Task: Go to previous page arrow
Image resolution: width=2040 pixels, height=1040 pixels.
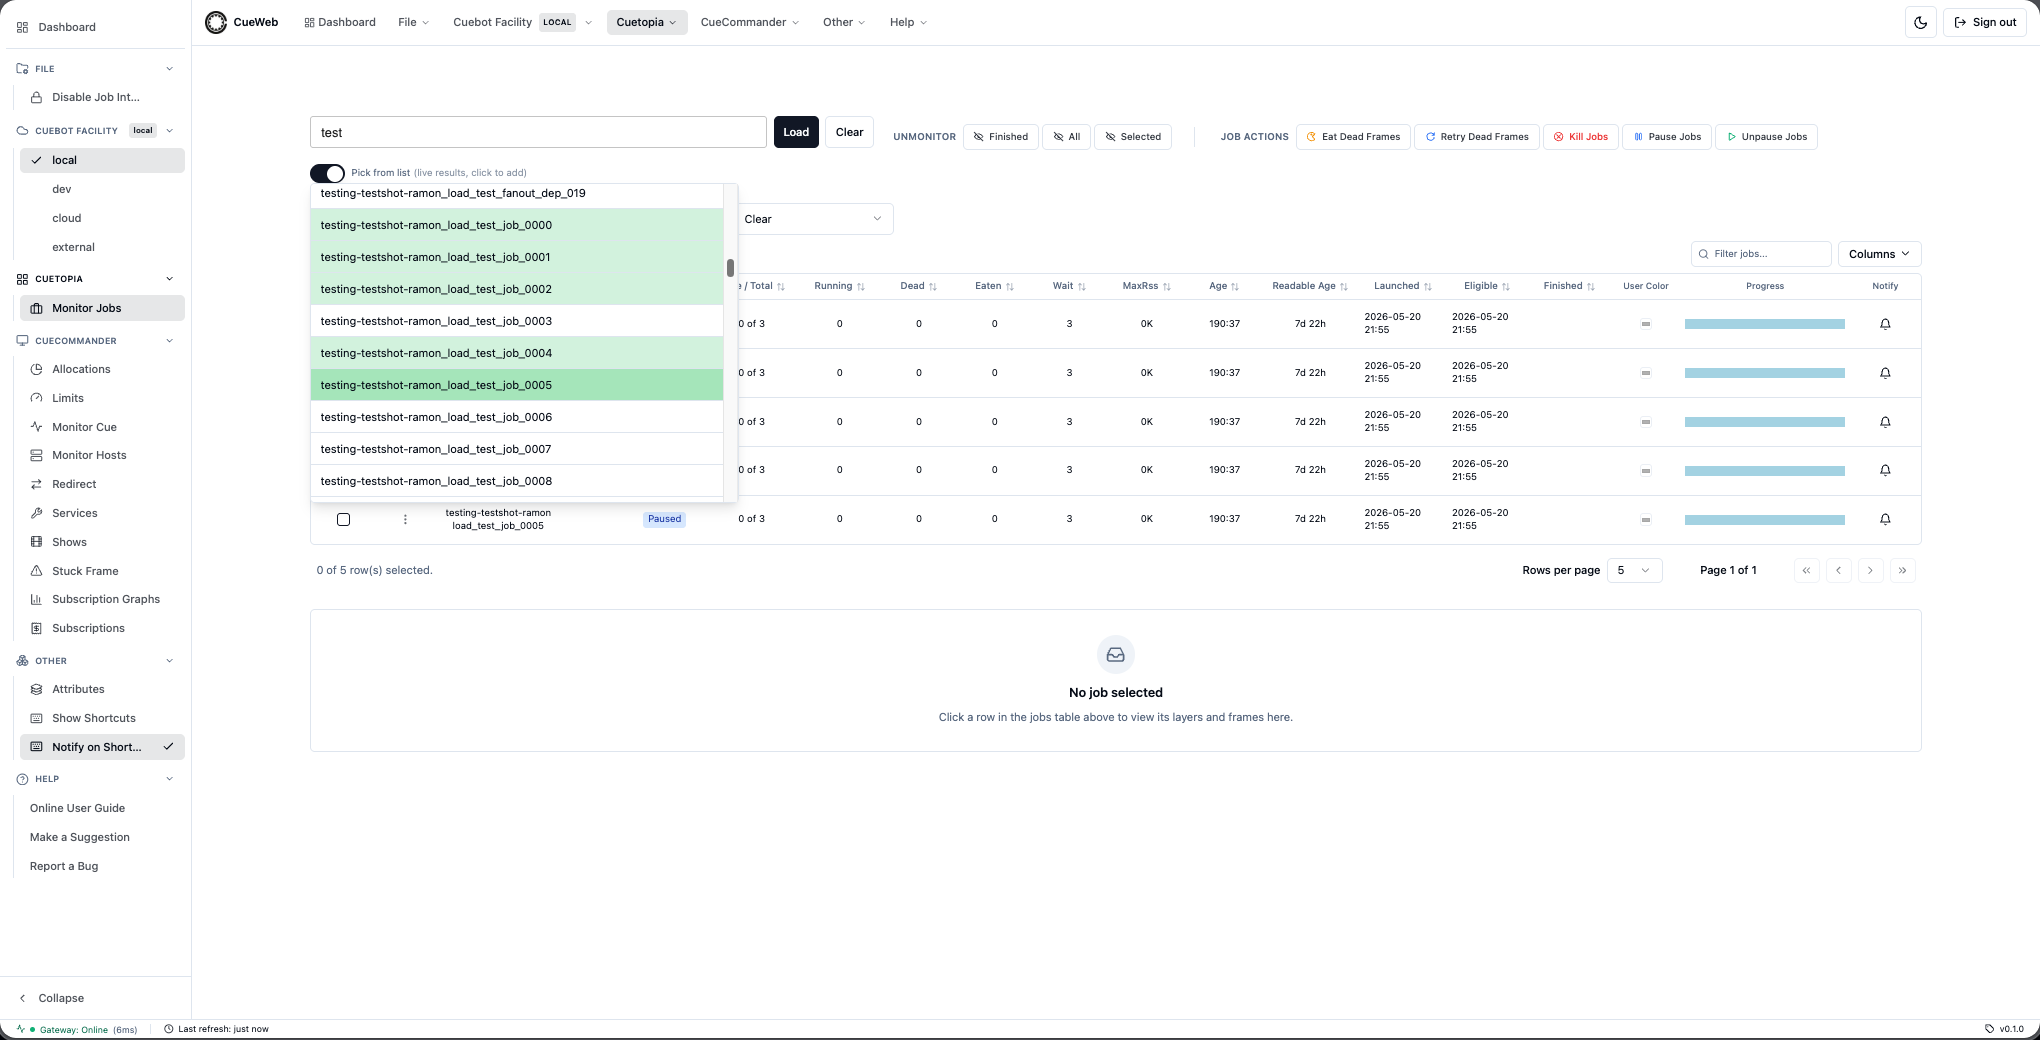Action: pyautogui.click(x=1838, y=570)
